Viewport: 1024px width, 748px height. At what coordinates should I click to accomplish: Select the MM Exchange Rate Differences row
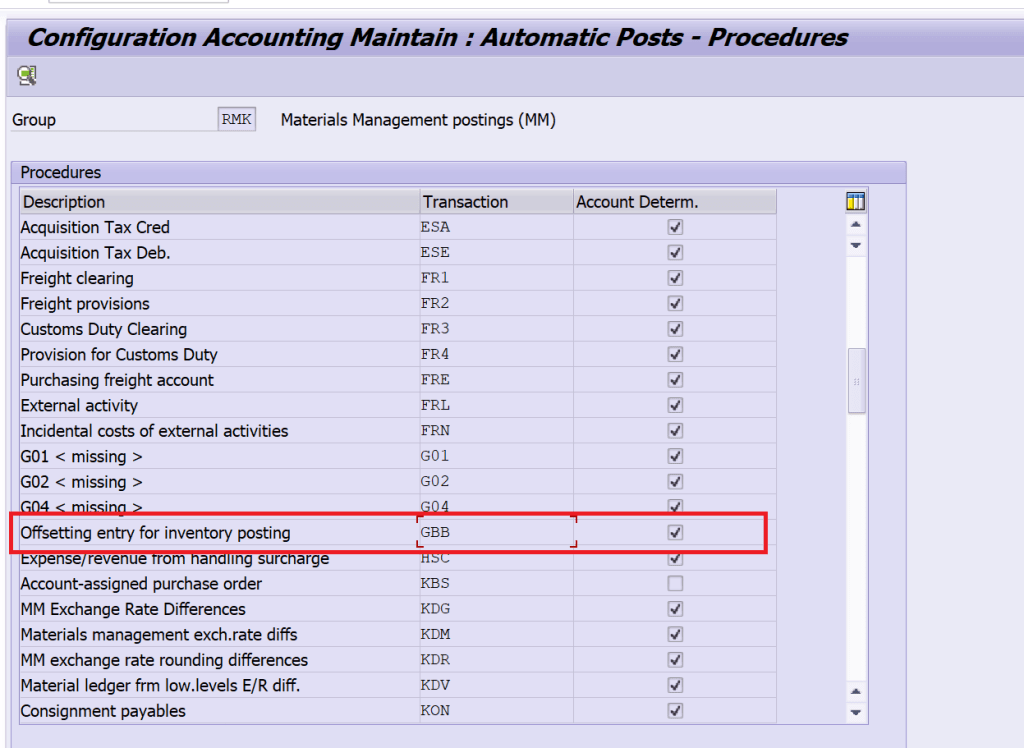tap(133, 609)
